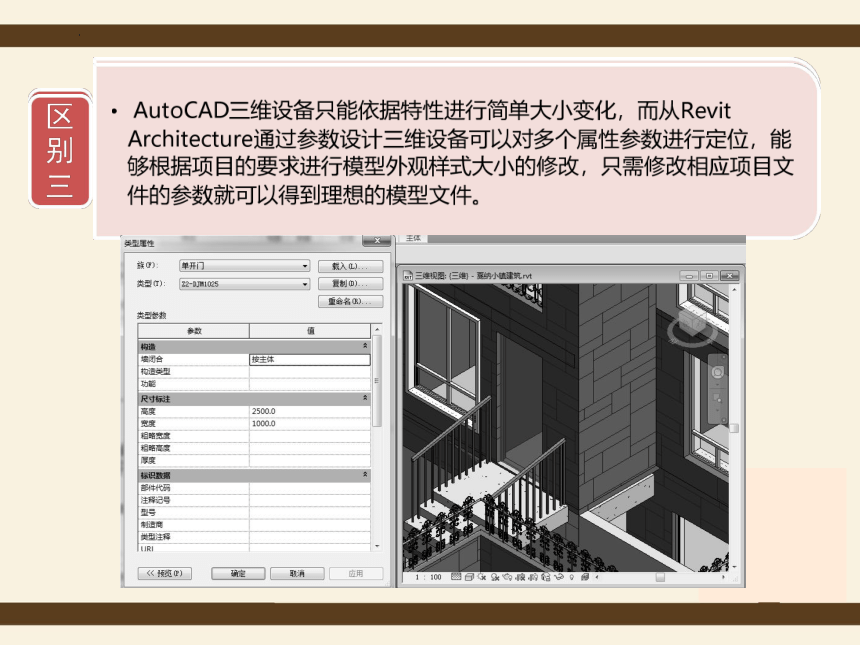The width and height of the screenshot is (860, 645).
Task: Close the 类型属性 dialog
Action: [x=377, y=241]
